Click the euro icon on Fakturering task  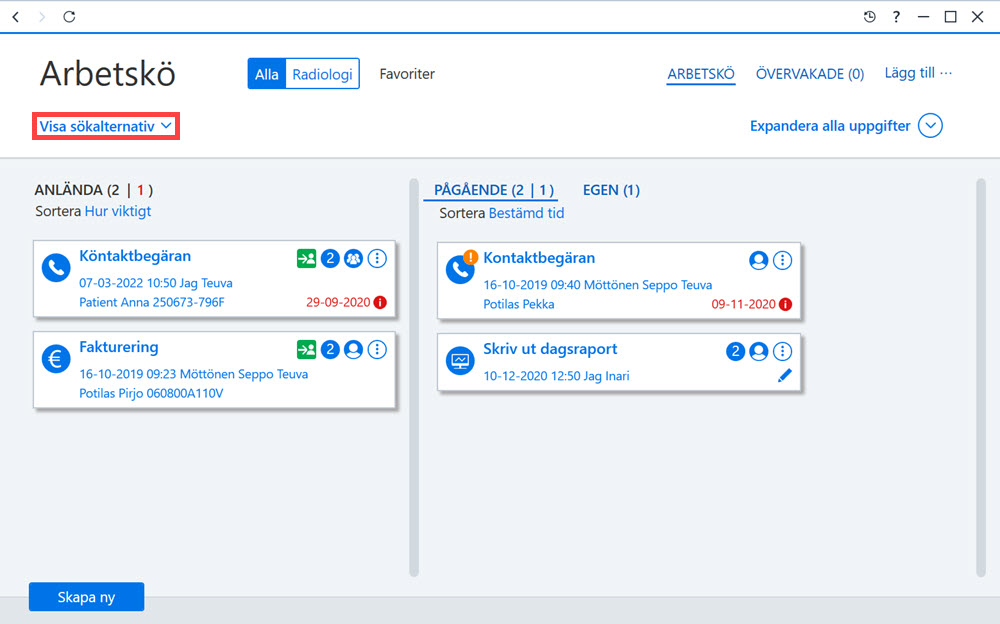56,359
